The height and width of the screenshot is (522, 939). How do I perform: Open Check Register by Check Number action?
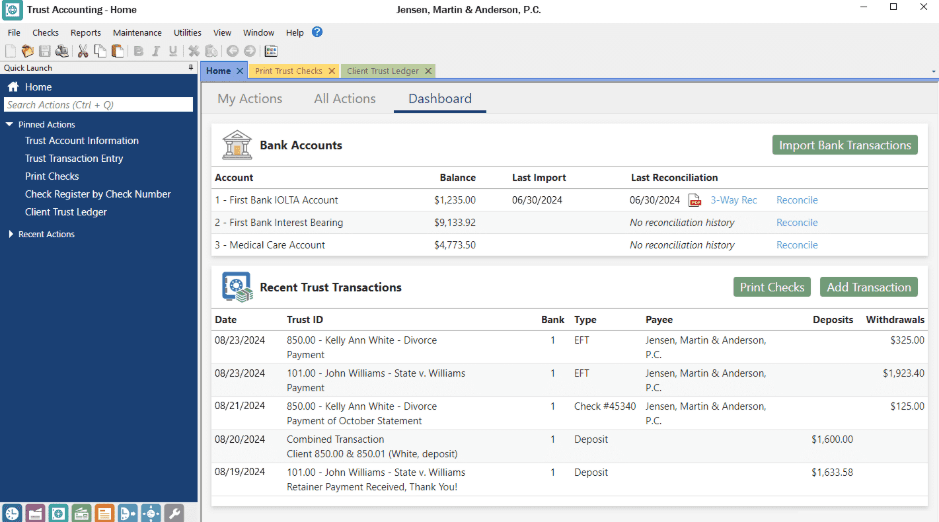pyautogui.click(x=98, y=194)
